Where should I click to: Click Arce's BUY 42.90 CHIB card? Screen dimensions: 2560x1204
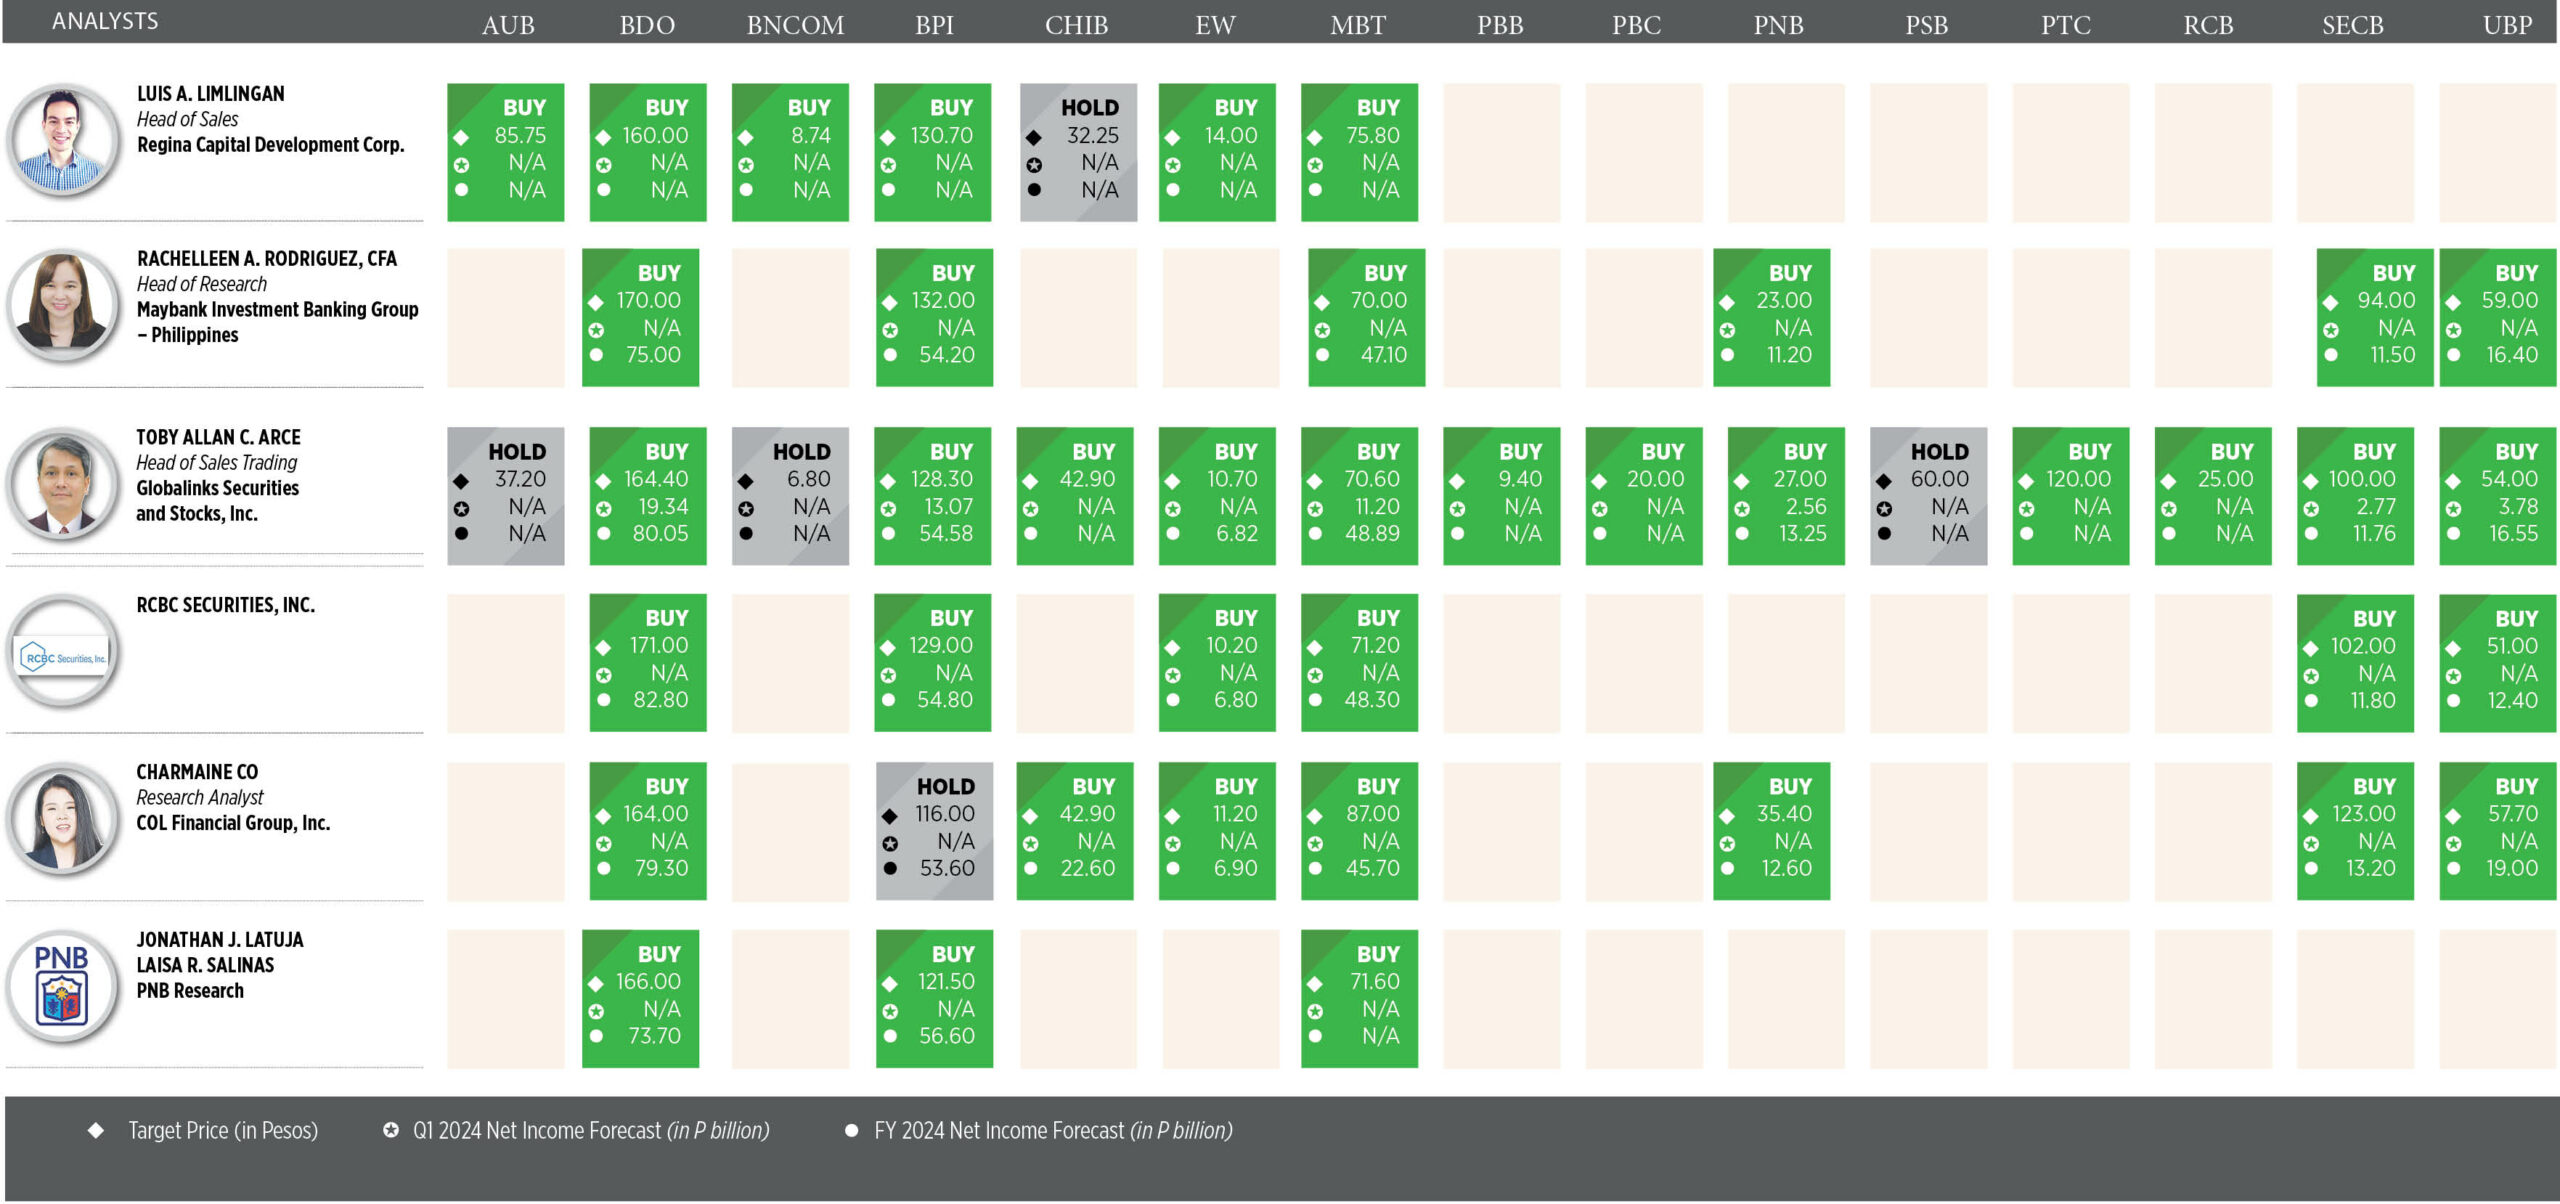[x=1075, y=496]
